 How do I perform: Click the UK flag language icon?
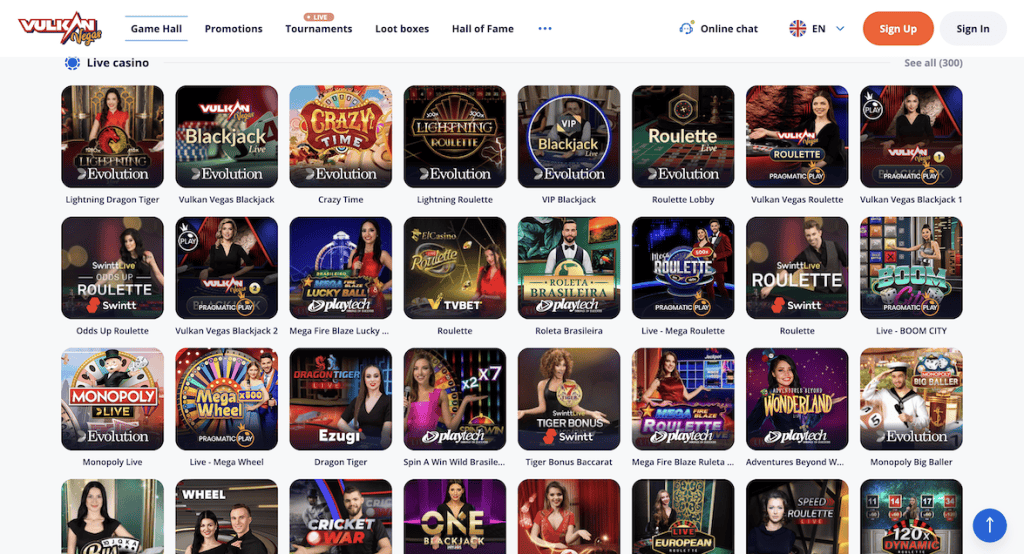797,29
